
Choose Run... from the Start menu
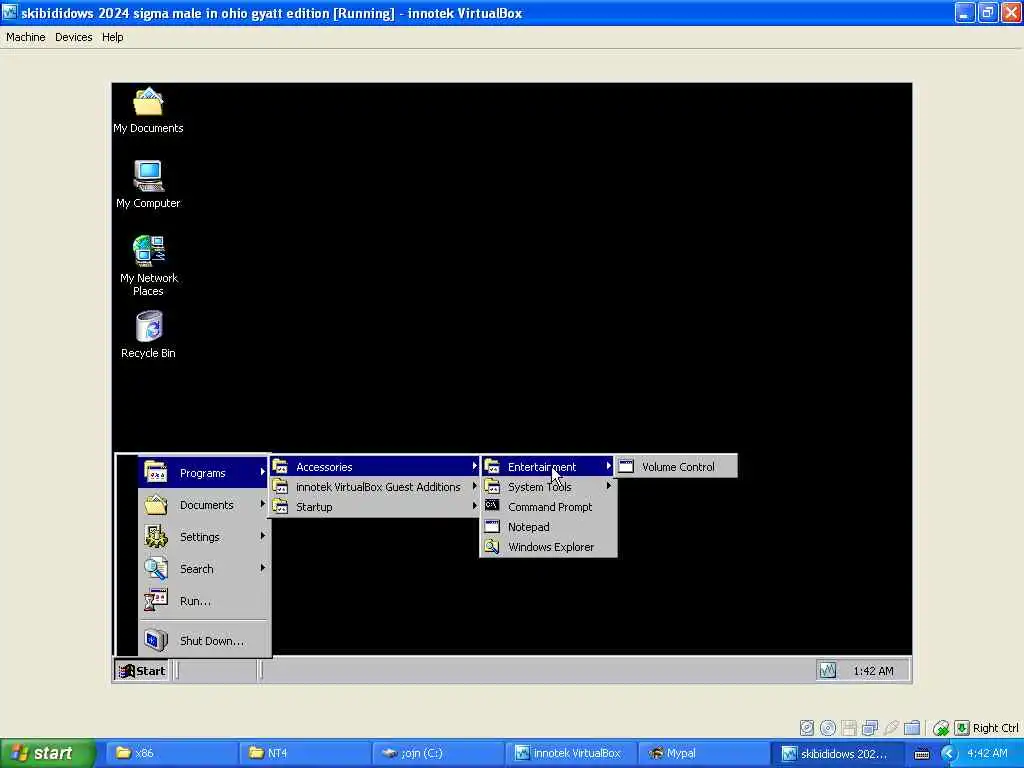(x=204, y=601)
